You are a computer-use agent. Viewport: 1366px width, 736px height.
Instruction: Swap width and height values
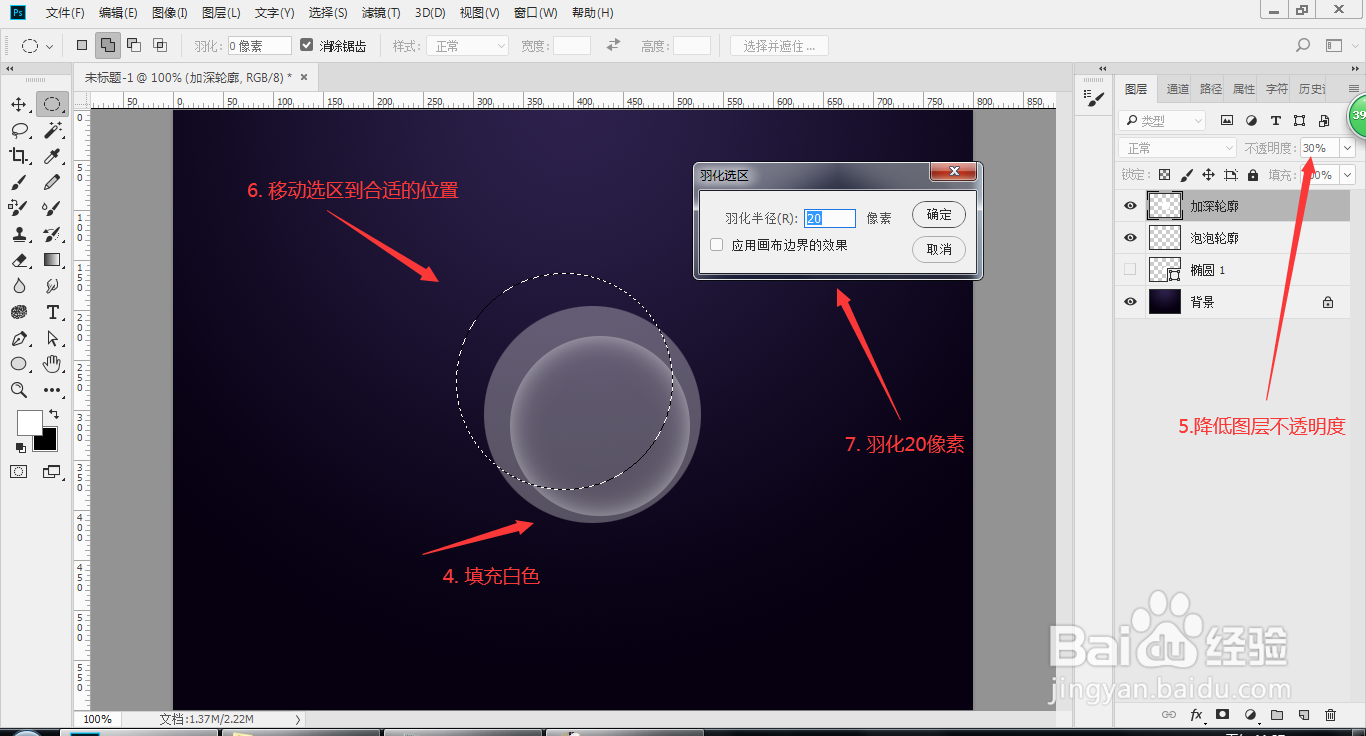click(614, 45)
